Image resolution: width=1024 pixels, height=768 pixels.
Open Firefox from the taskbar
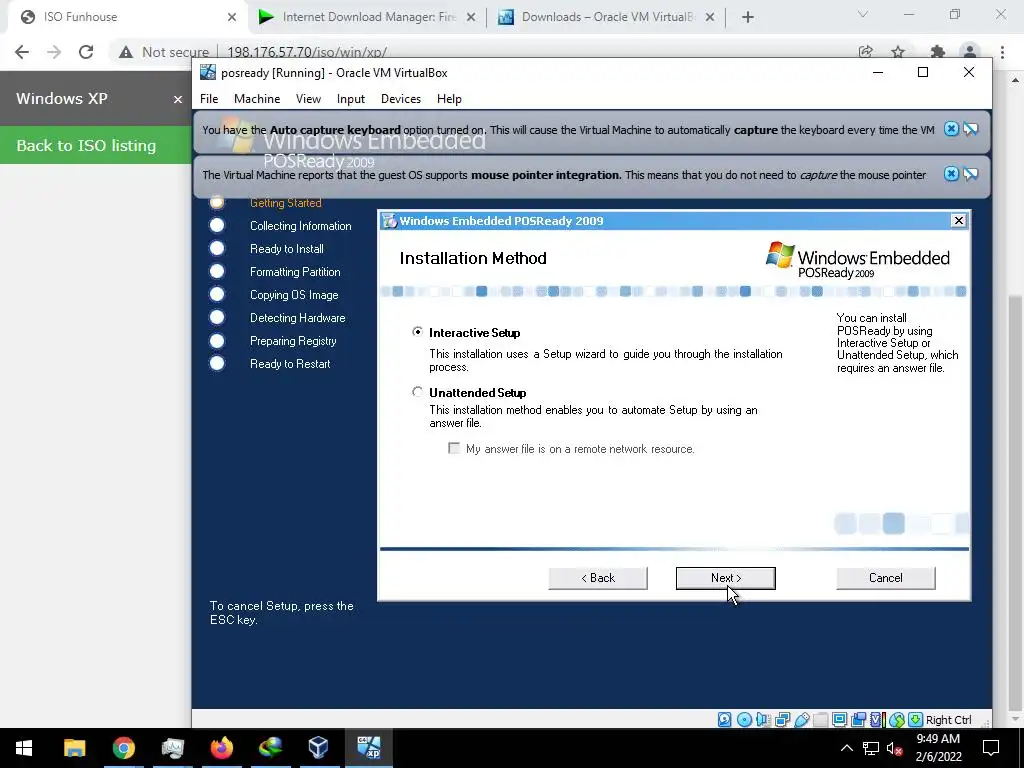[x=221, y=748]
